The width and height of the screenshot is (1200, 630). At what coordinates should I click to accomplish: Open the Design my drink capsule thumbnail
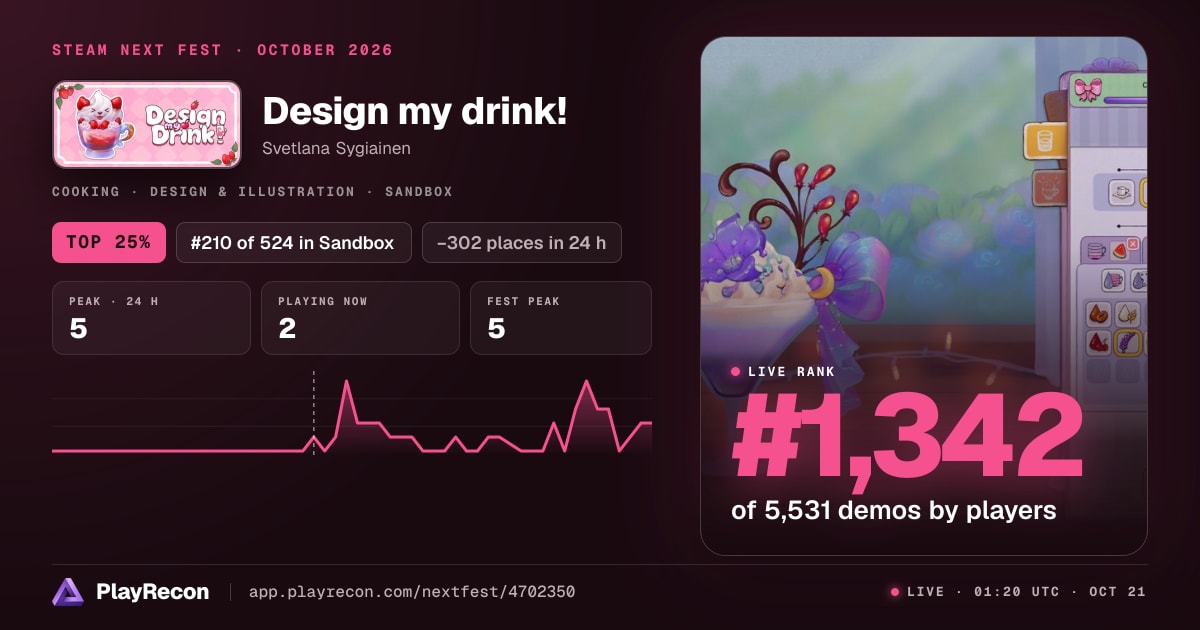(x=147, y=124)
